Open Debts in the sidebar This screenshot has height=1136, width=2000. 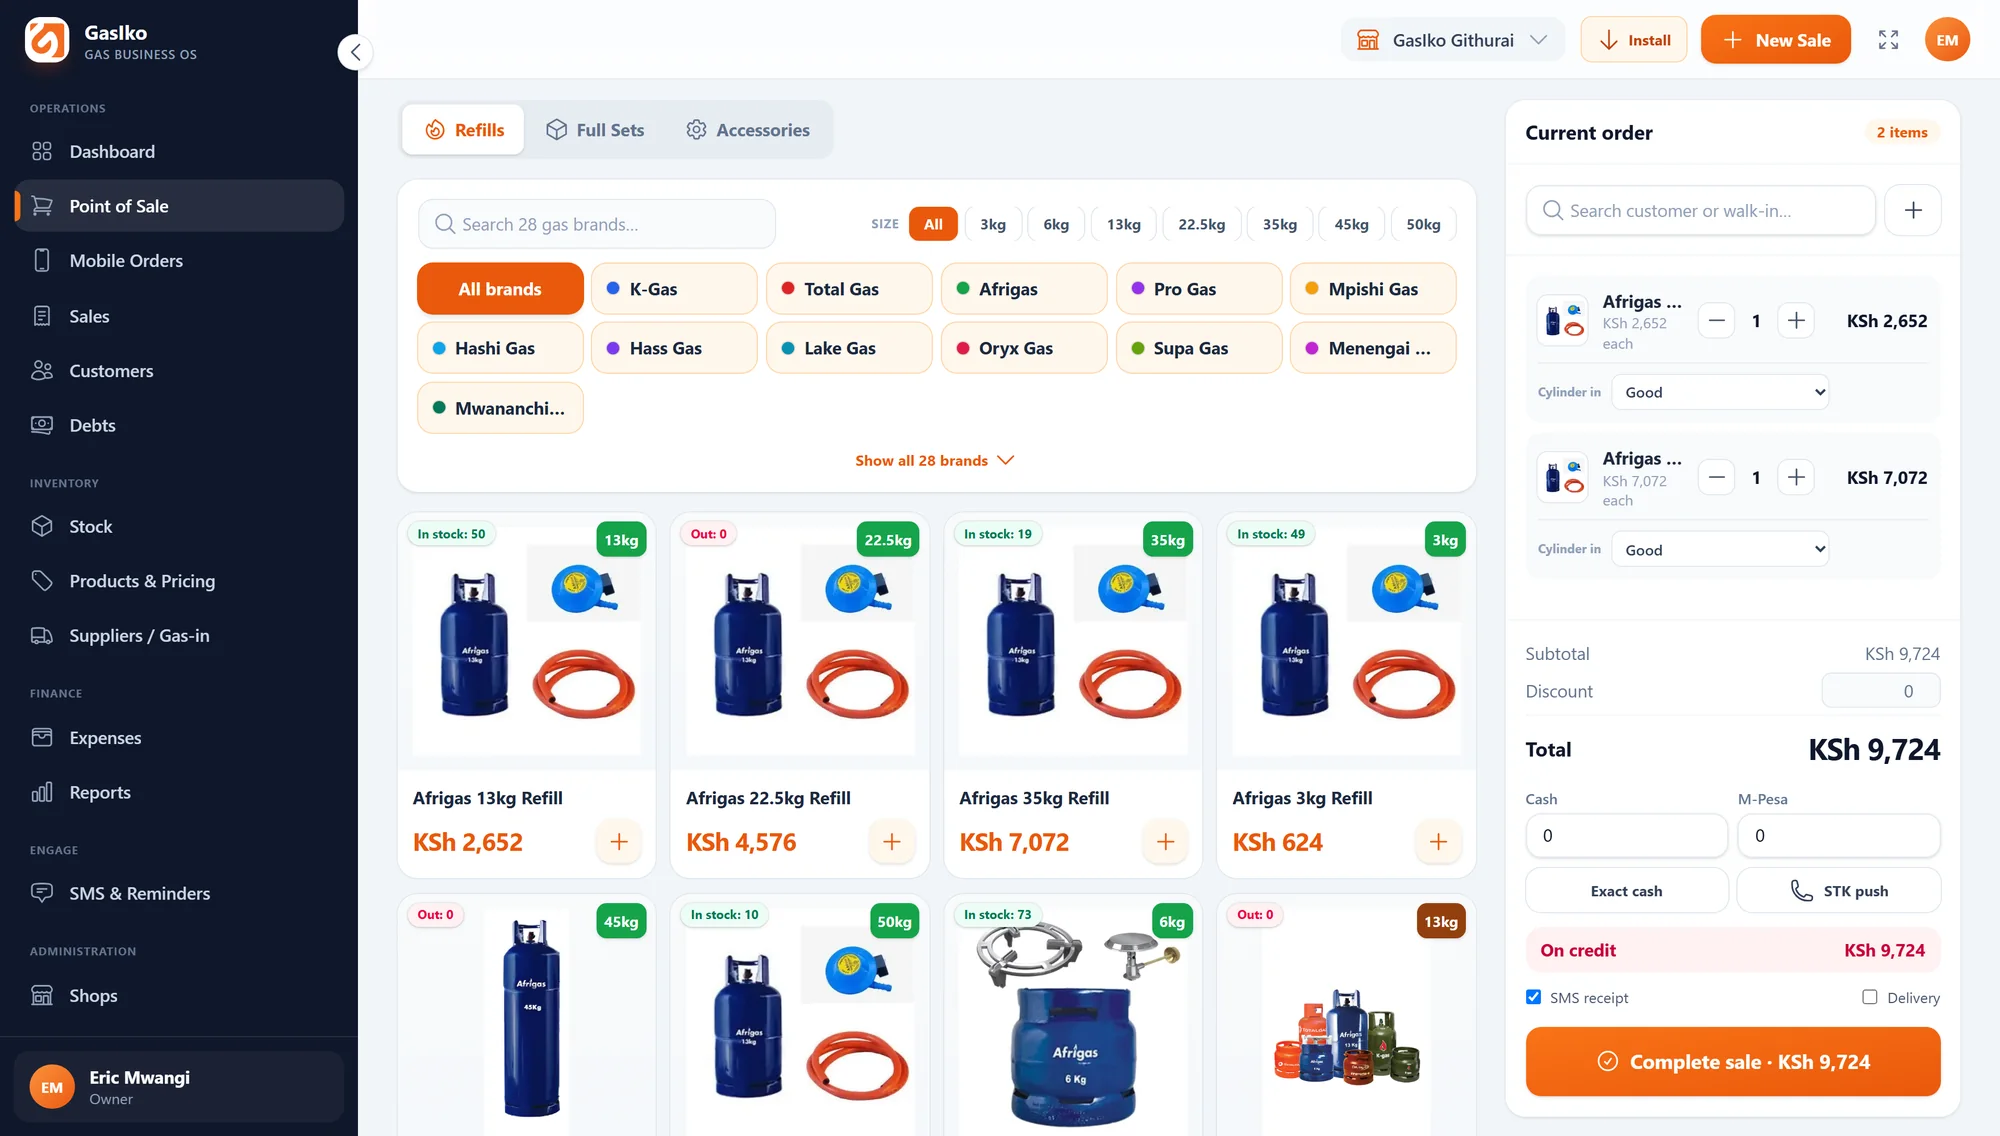click(180, 425)
